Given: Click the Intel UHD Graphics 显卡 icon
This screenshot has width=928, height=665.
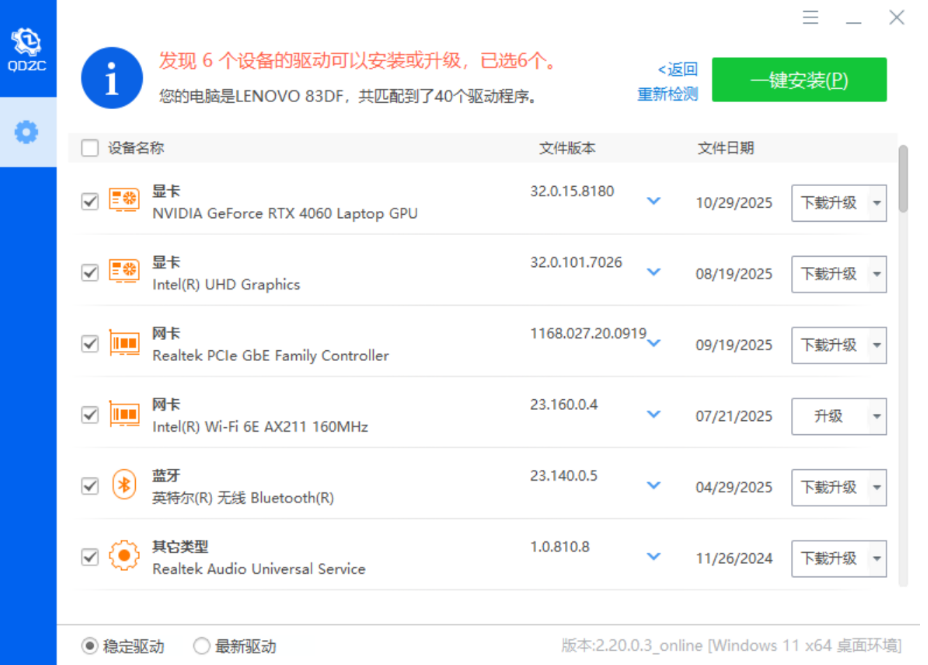Looking at the screenshot, I should [x=124, y=272].
